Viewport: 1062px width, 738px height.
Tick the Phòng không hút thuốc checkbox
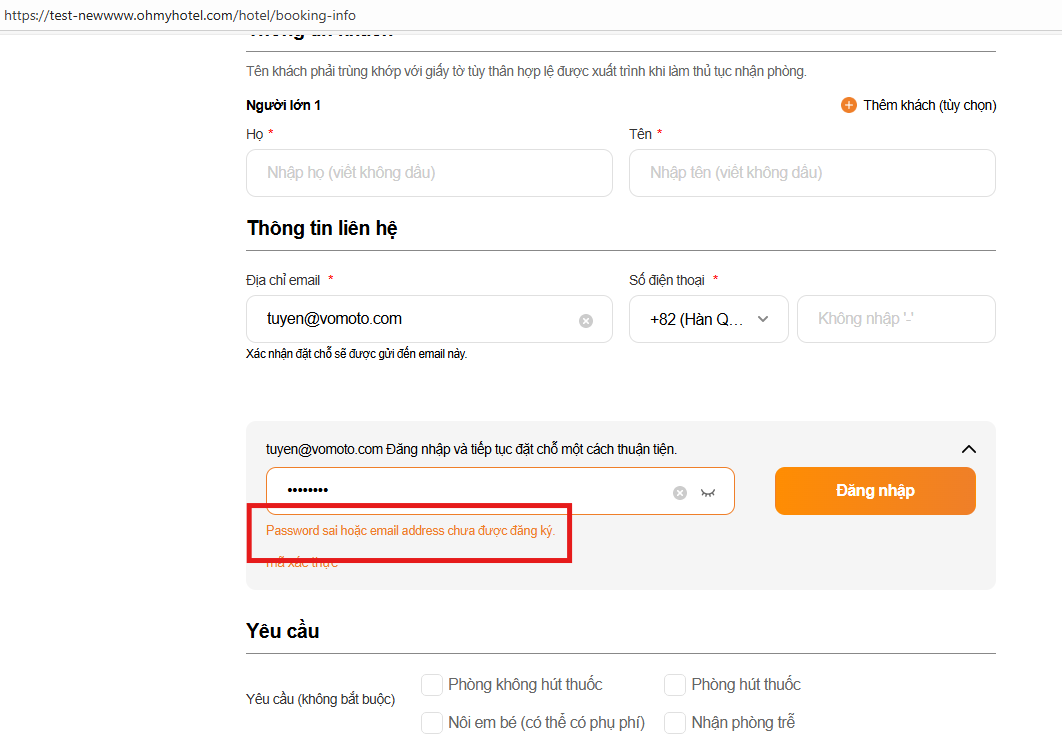(432, 685)
